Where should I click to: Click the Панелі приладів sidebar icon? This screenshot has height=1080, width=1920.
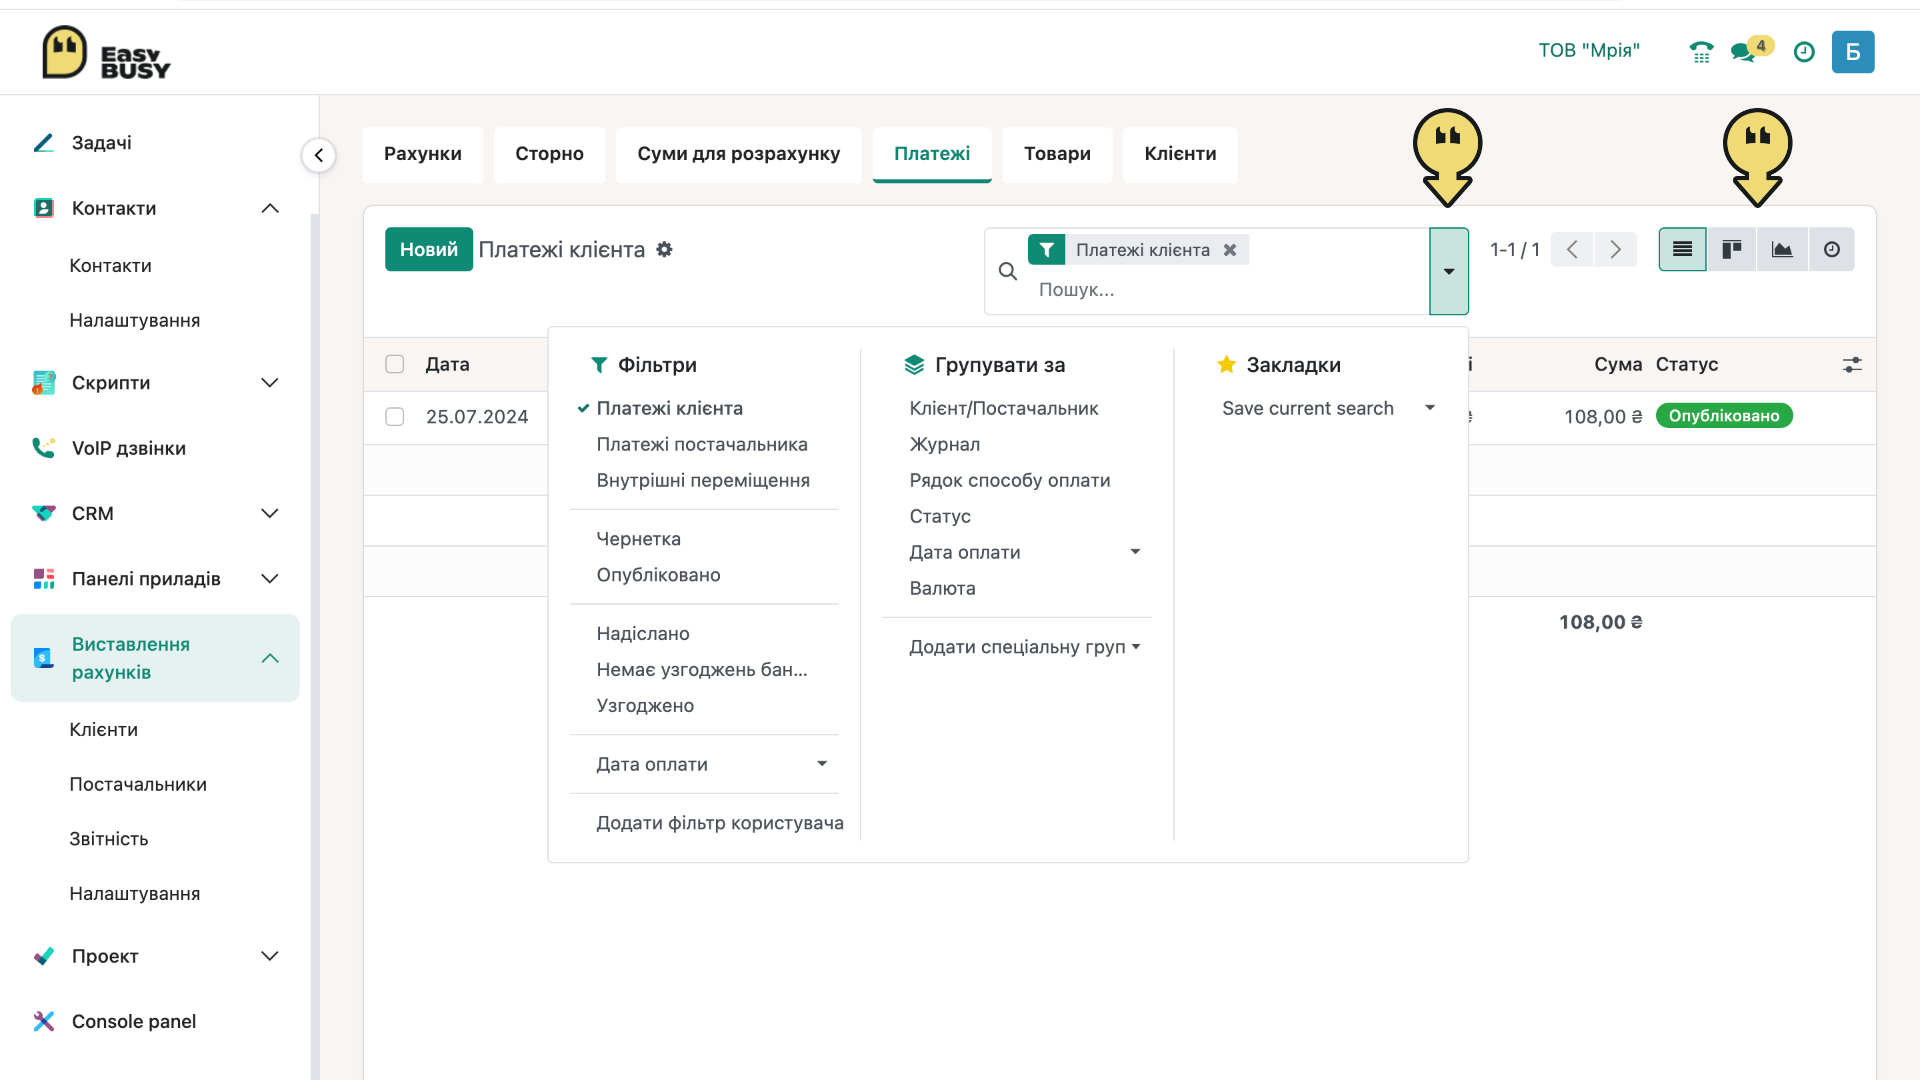point(44,579)
